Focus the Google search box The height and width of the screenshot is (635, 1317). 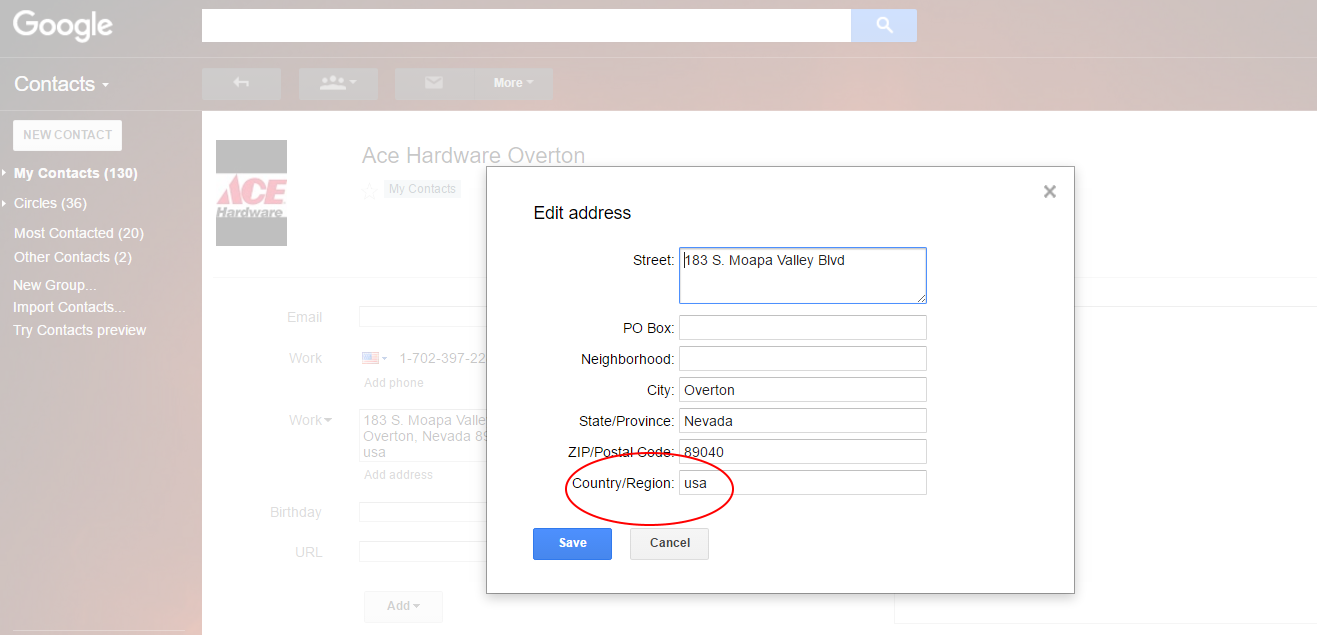point(526,26)
